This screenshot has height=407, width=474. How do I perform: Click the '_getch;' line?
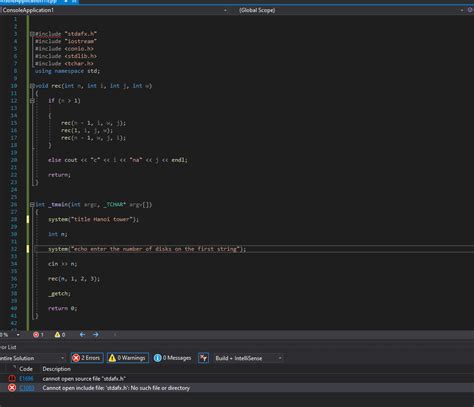[59, 293]
